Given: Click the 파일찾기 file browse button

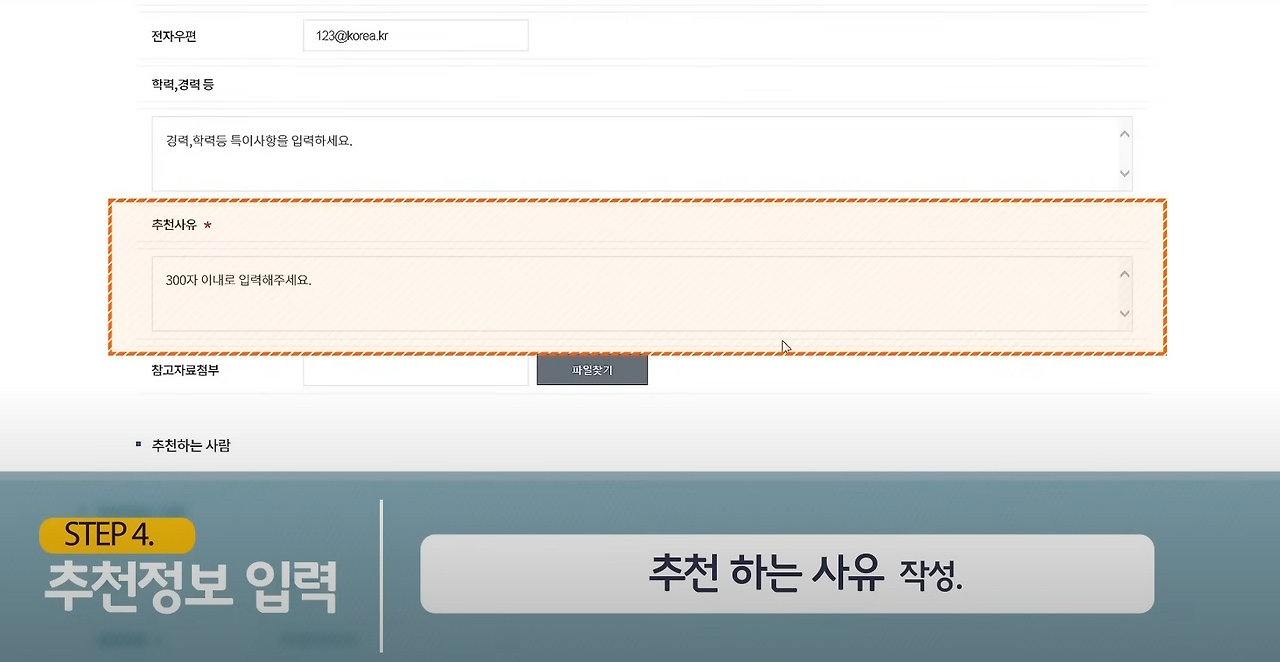Looking at the screenshot, I should click(x=591, y=369).
